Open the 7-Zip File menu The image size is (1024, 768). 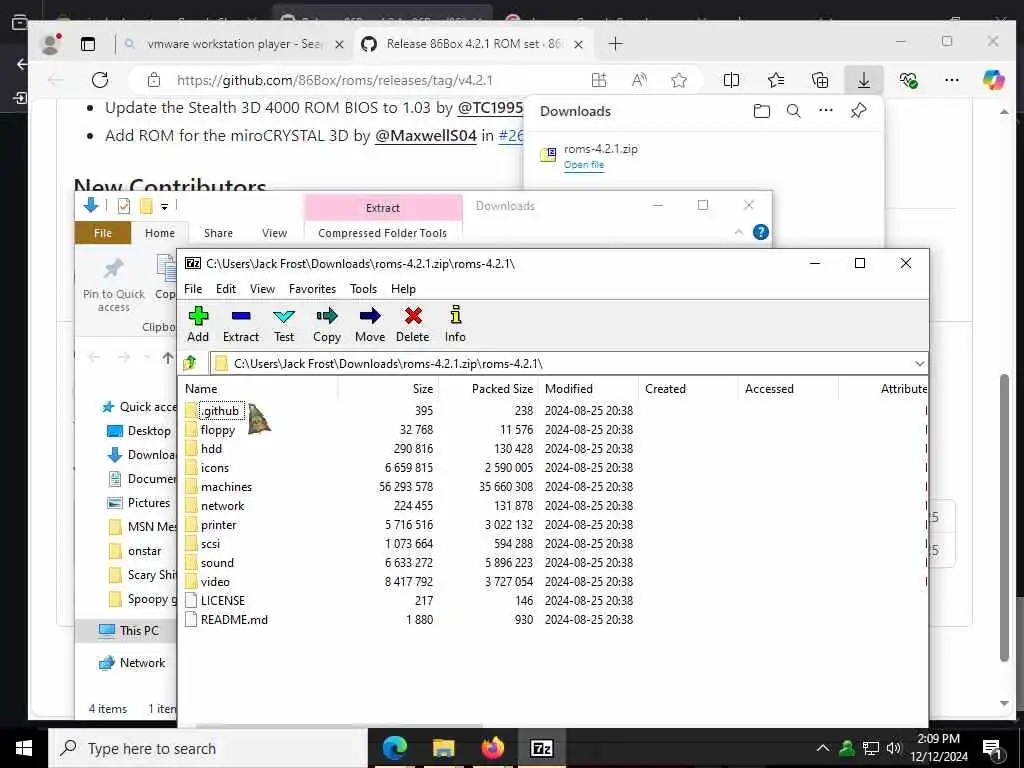tap(193, 289)
